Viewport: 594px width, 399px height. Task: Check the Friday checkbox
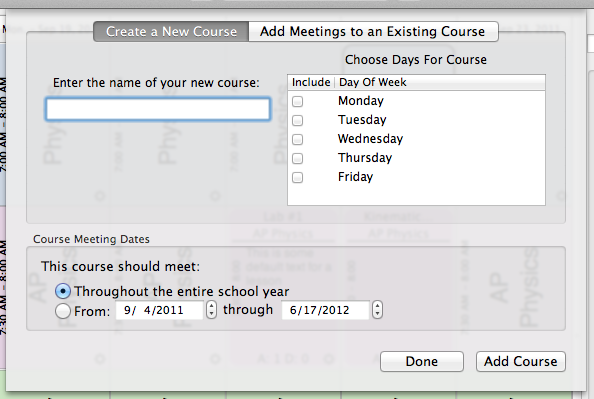point(297,177)
